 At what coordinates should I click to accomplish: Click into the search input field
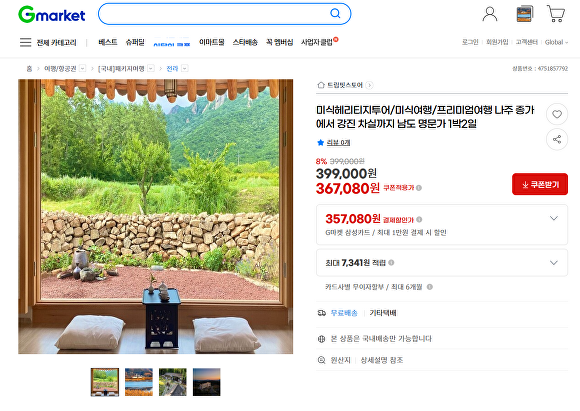(215, 14)
